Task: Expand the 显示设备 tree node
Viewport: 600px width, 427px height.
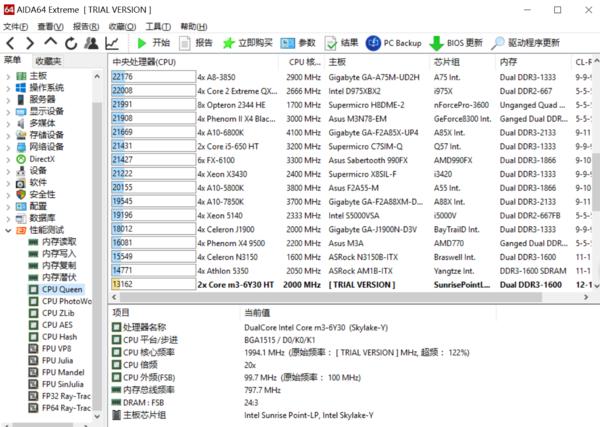Action: tap(8, 112)
